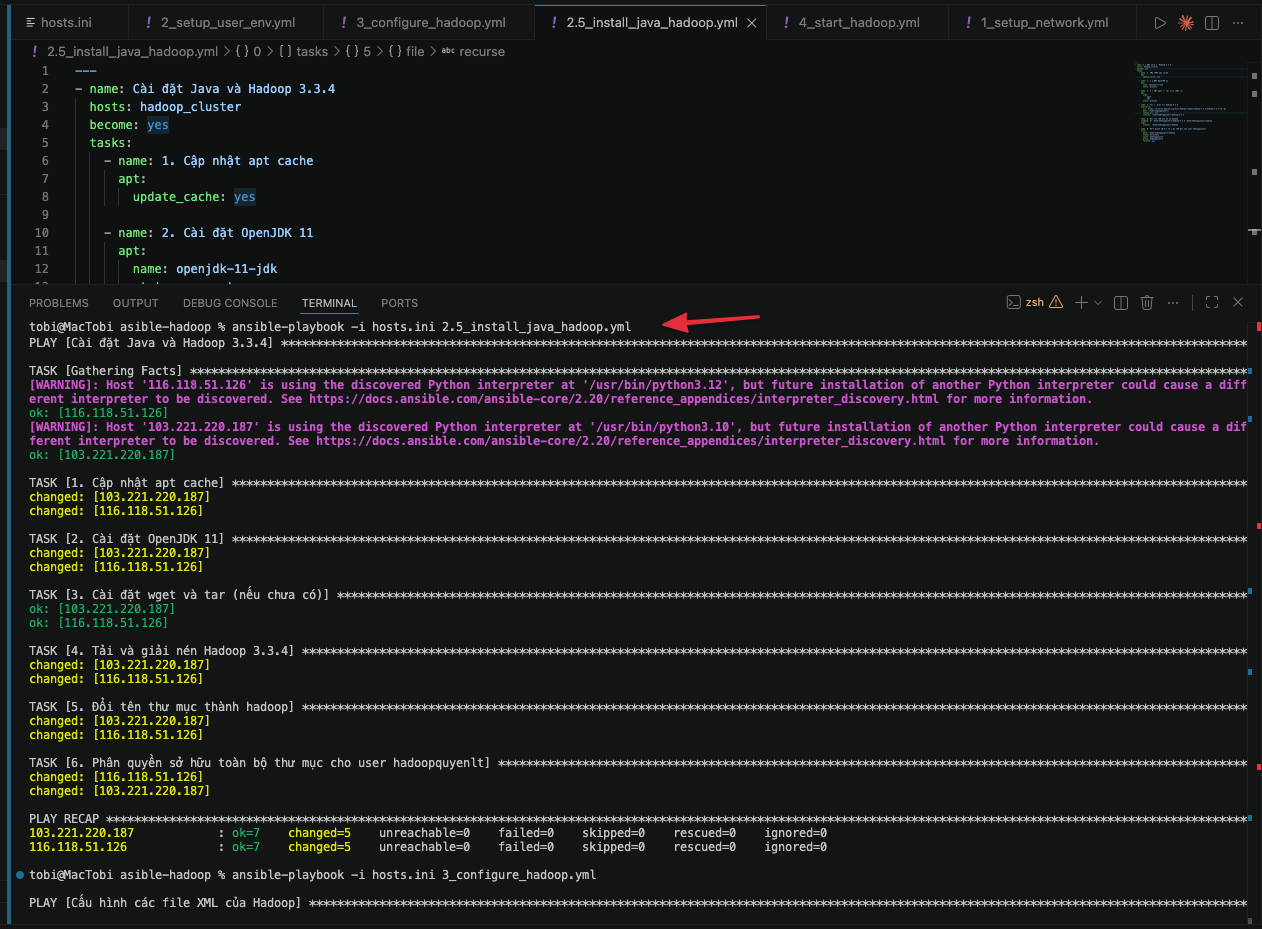Open terminal launch profile dropdown chevron
This screenshot has height=929, width=1262.
pyautogui.click(x=1098, y=302)
